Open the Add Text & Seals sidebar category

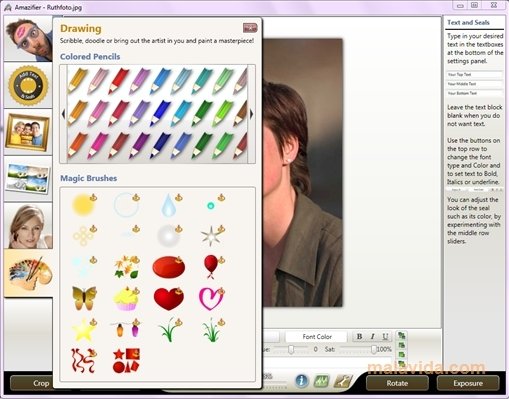coord(28,86)
